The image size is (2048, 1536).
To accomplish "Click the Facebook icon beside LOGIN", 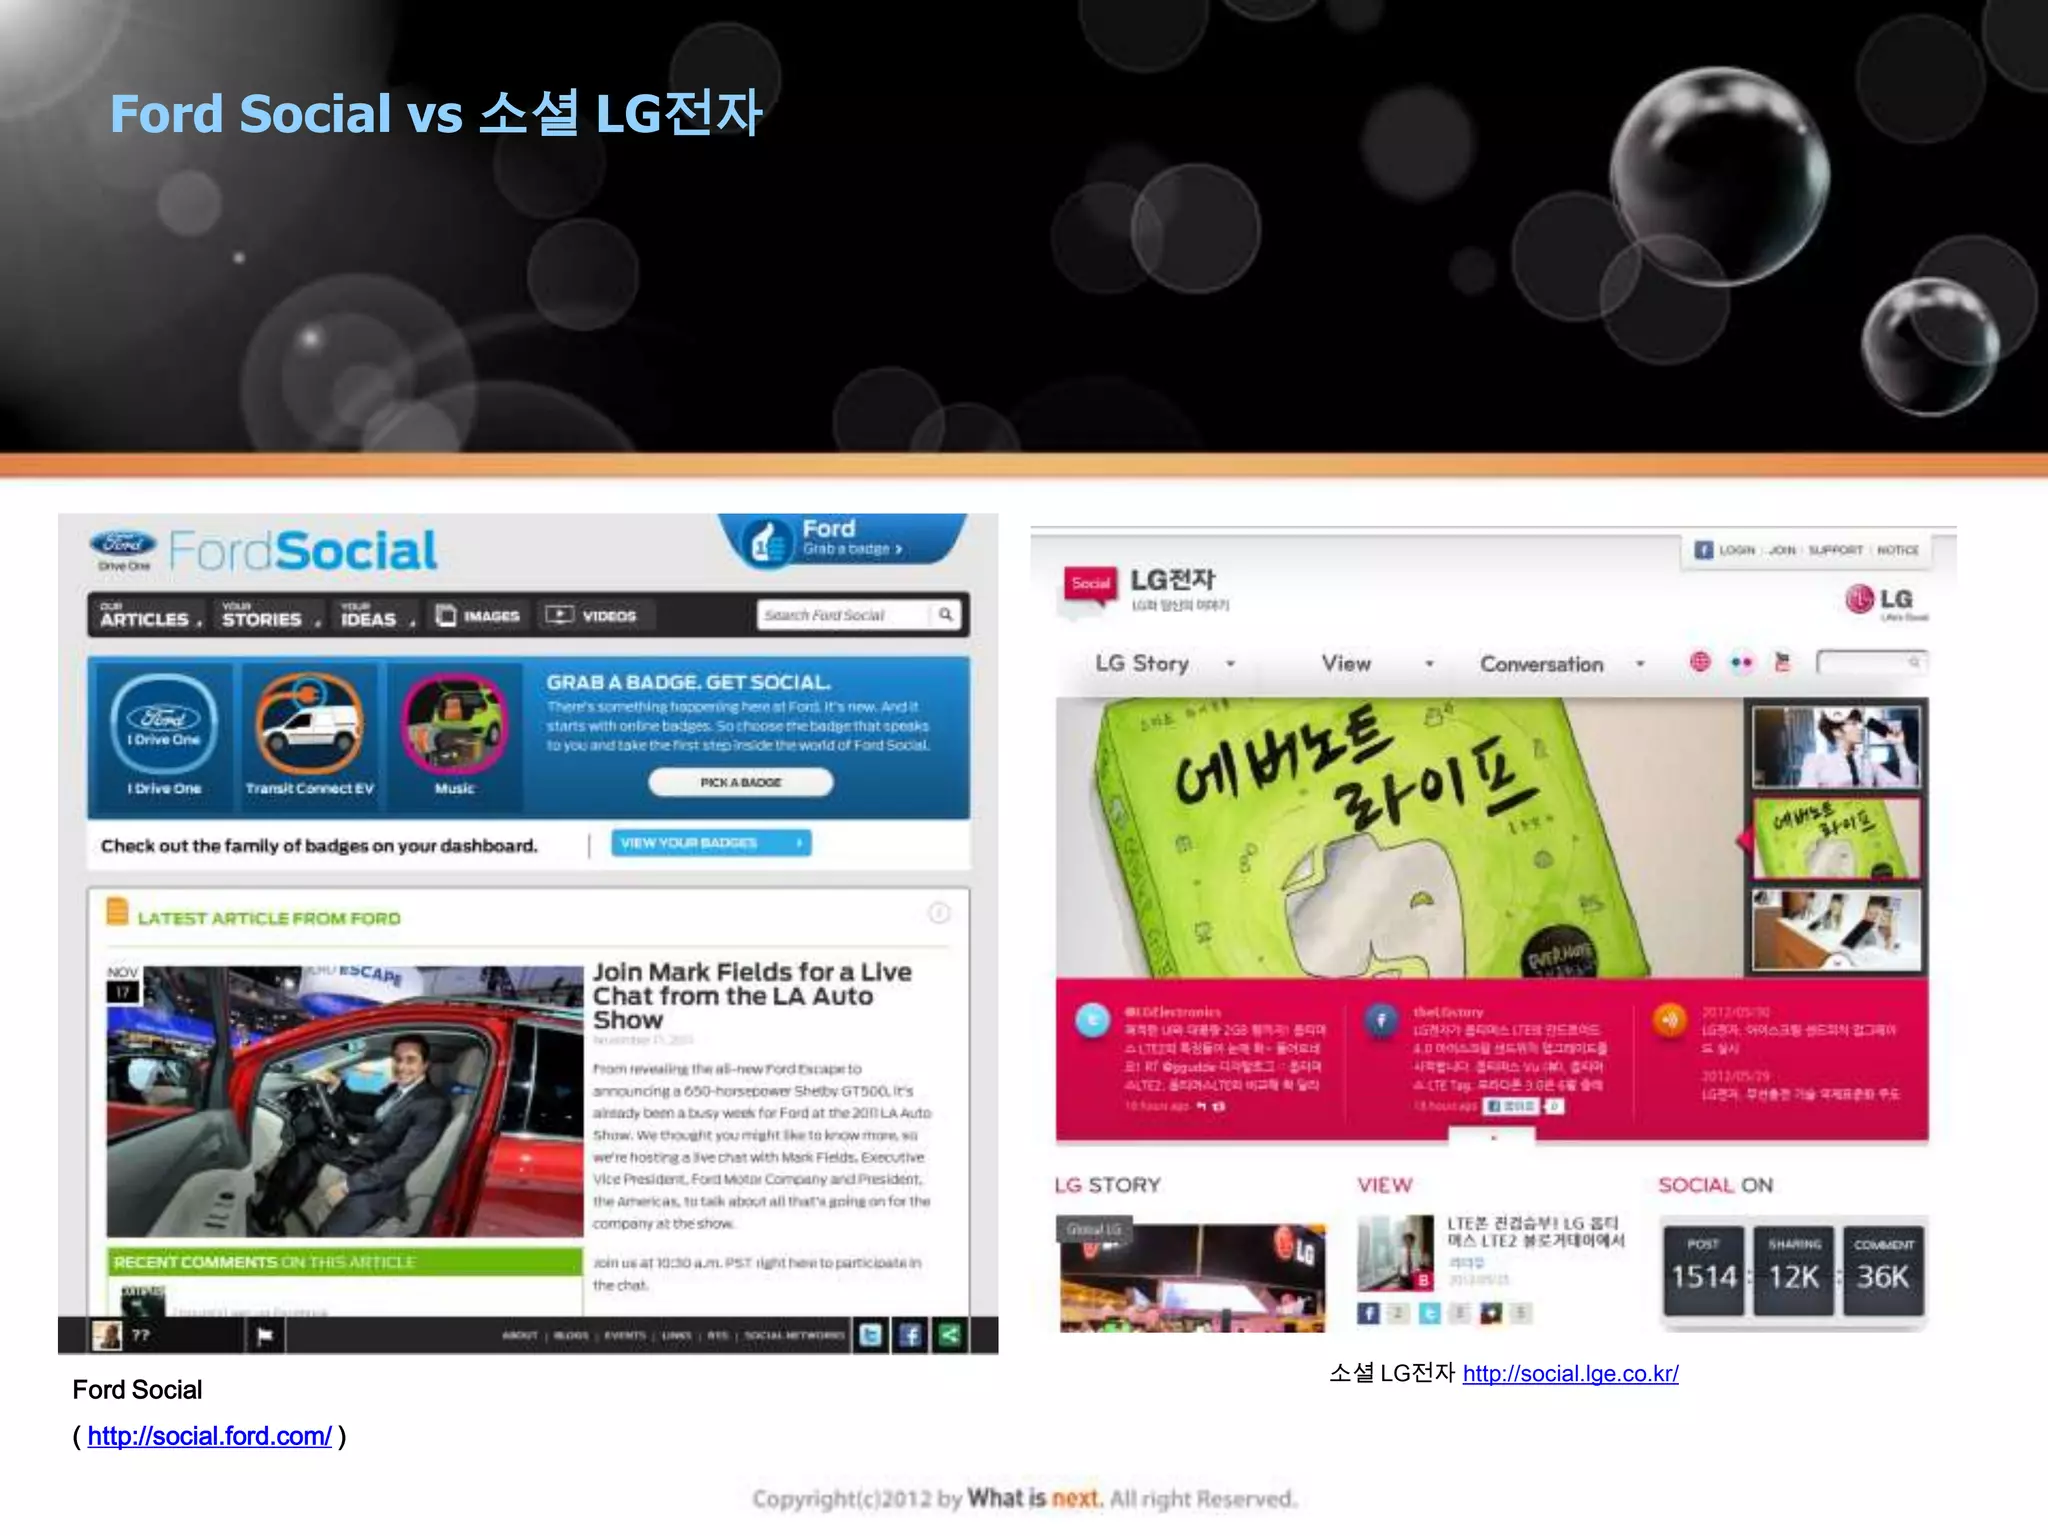I will 1704,550.
